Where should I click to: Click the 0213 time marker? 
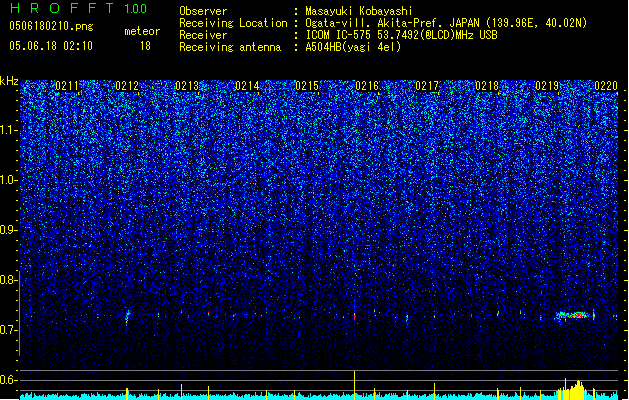(187, 86)
